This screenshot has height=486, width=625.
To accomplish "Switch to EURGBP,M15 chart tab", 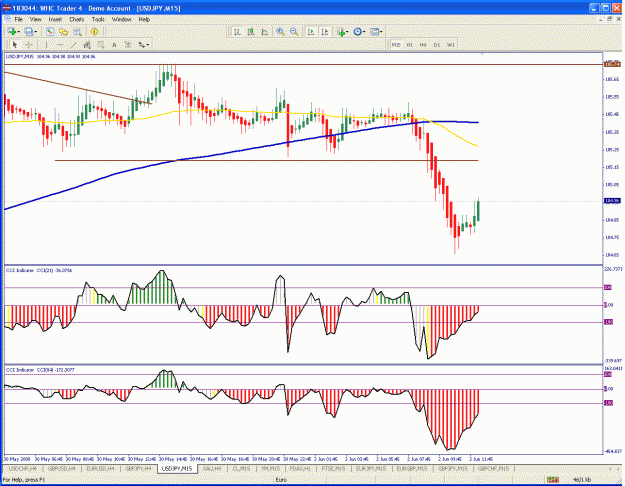I will point(412,469).
